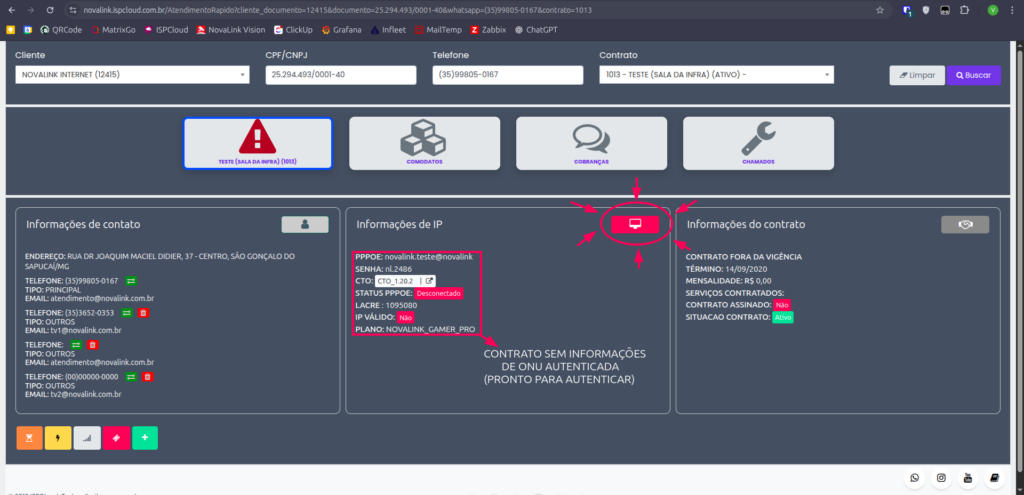Image resolution: width=1024 pixels, height=495 pixels.
Task: Click the yellow lightning bolt button
Action: [x=59, y=438]
